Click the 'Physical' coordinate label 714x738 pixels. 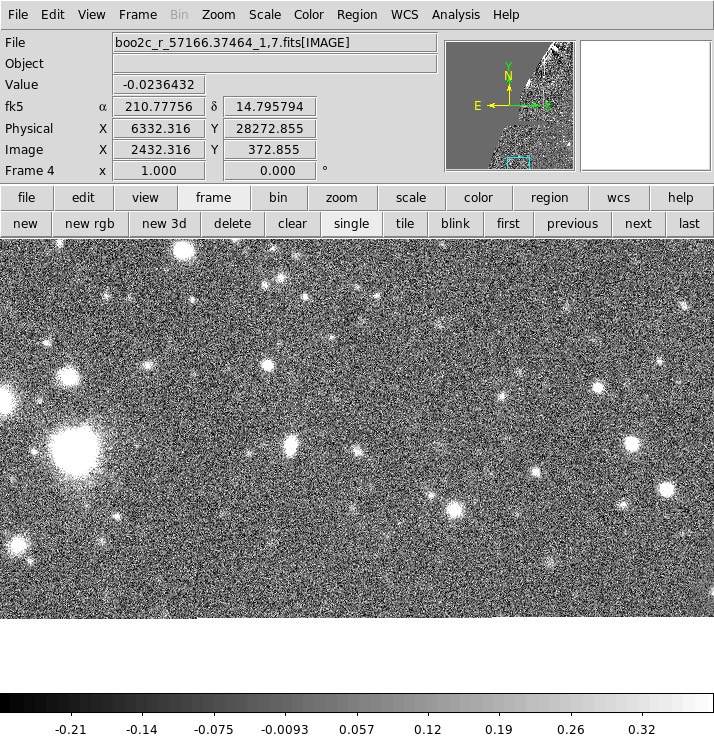click(29, 128)
